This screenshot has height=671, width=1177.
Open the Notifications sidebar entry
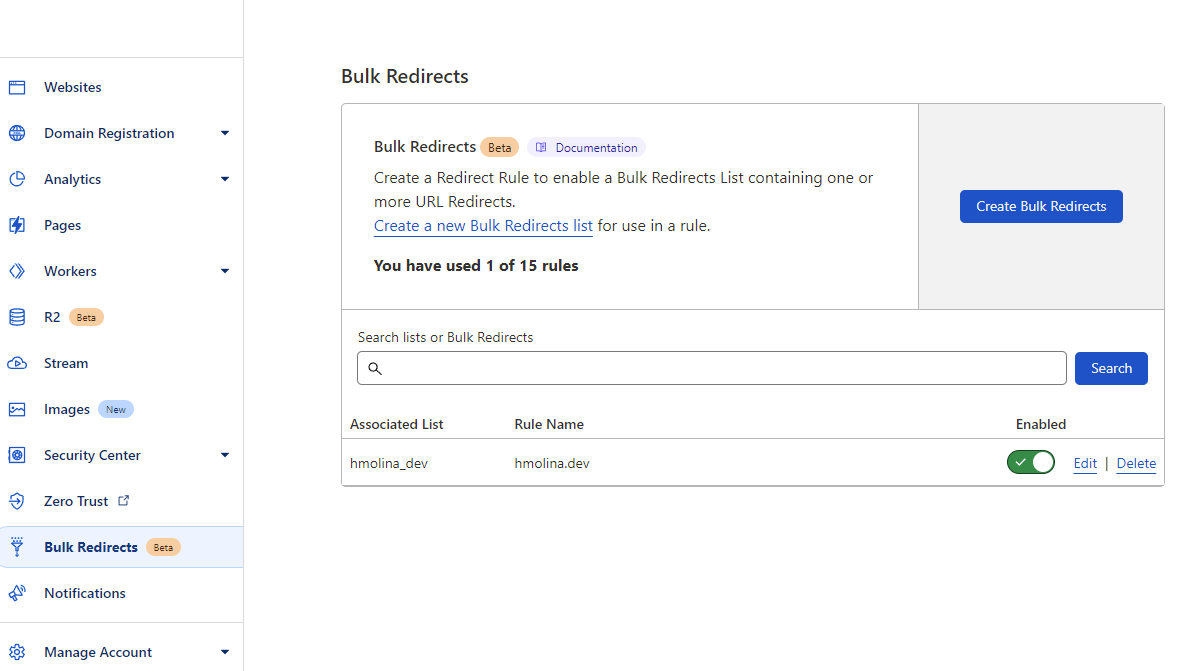pos(84,593)
